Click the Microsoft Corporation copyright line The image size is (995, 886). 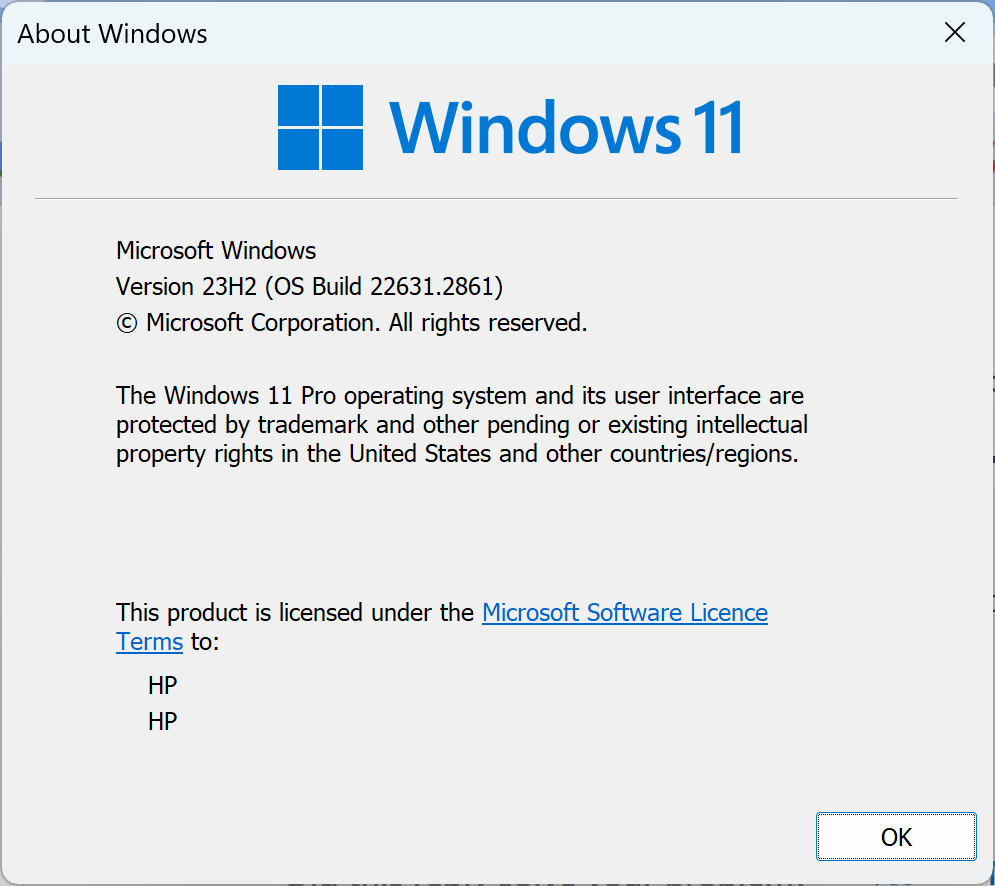352,323
